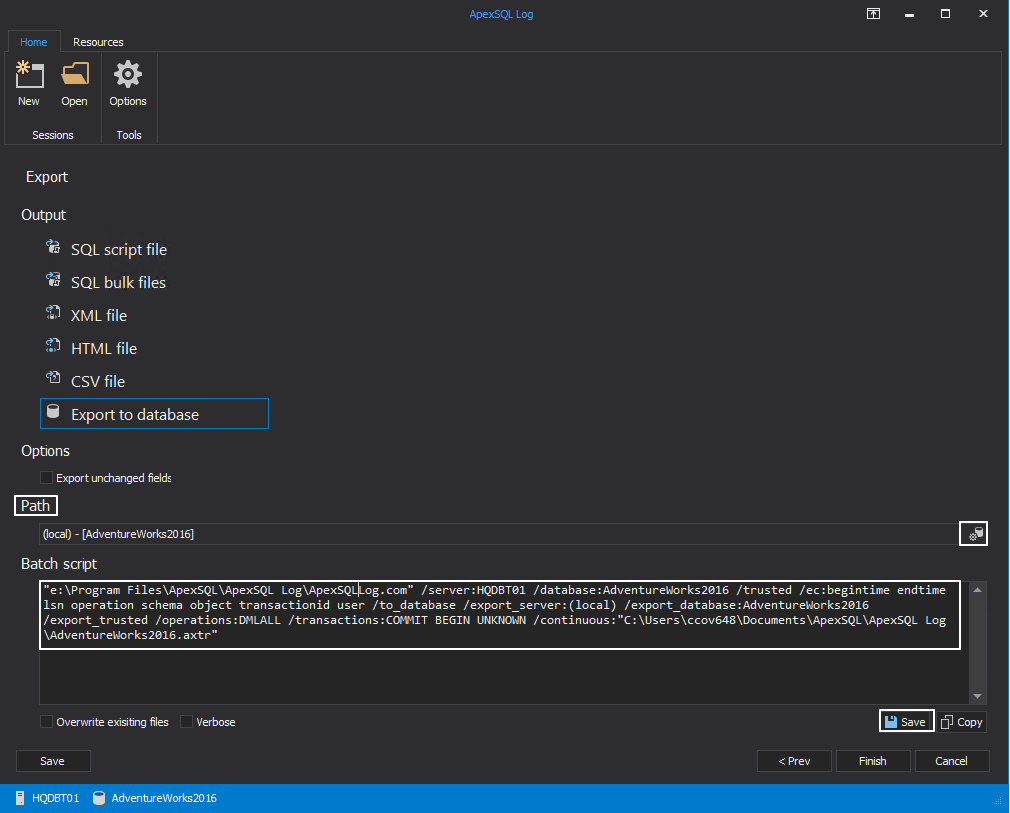Choose SQL bulk files output
This screenshot has height=813, width=1010.
(x=118, y=283)
